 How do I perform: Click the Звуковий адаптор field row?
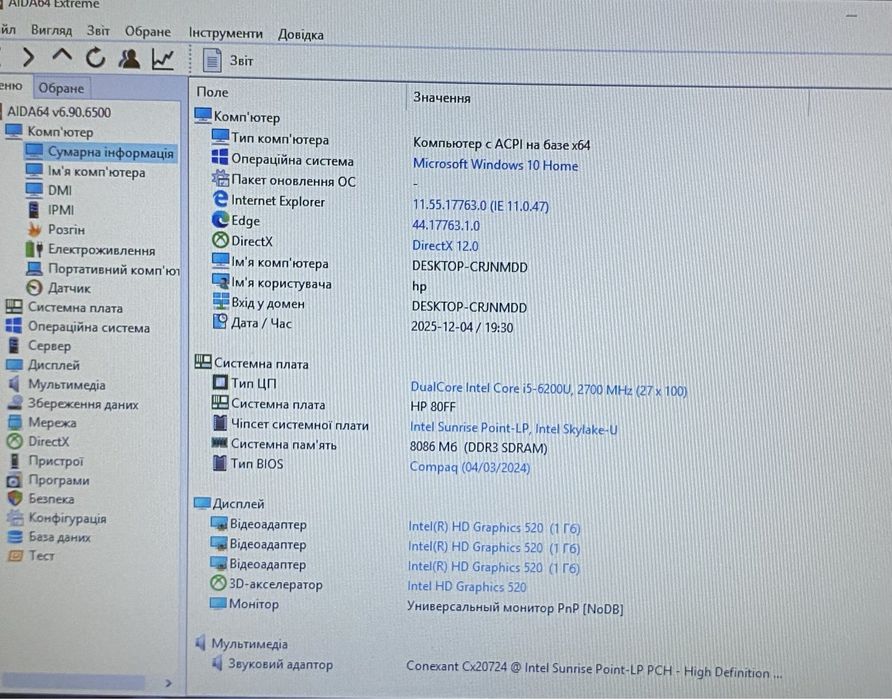tap(495, 668)
